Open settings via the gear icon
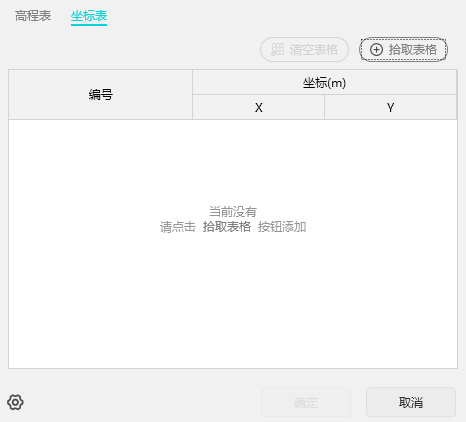Screen dimensions: 466x422 [x=15, y=402]
